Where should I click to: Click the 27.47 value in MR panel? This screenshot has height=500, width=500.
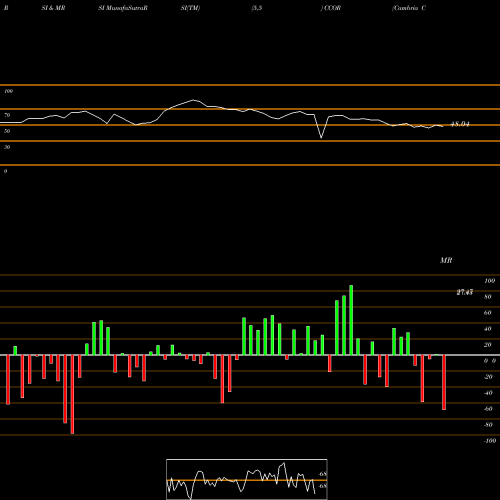click(465, 292)
